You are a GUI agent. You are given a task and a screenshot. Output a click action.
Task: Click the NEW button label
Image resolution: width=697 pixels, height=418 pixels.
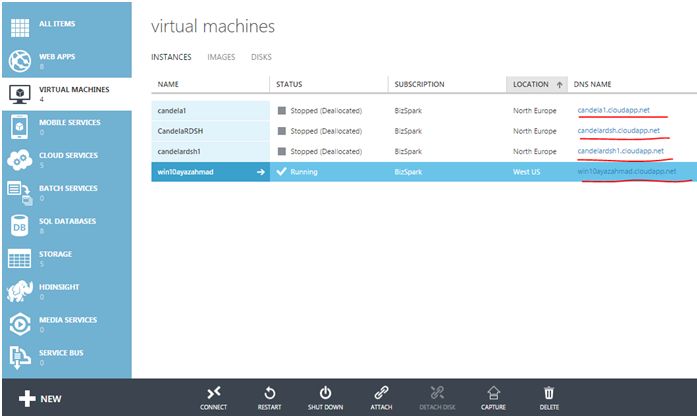(51, 399)
